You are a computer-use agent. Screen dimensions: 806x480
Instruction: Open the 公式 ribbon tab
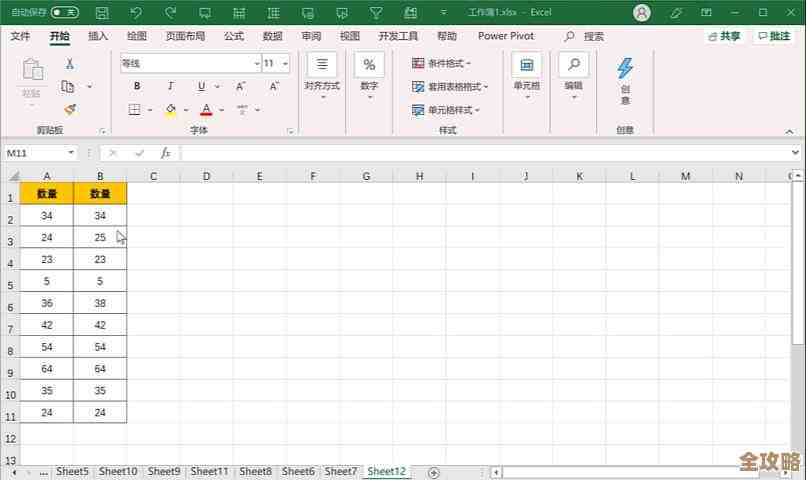tap(233, 36)
